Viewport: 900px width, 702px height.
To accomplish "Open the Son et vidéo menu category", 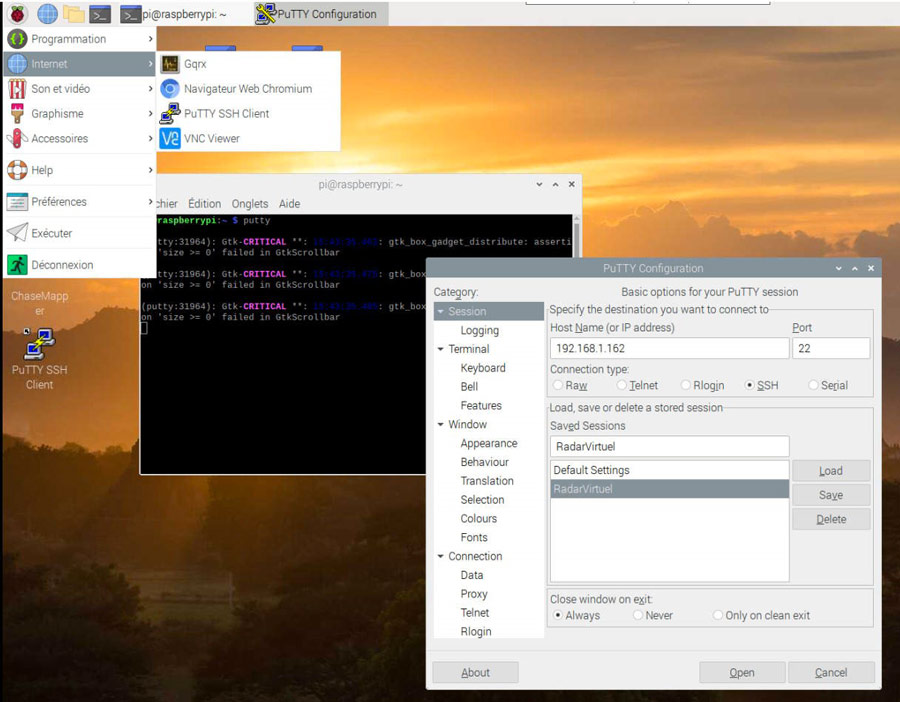I will coord(80,88).
